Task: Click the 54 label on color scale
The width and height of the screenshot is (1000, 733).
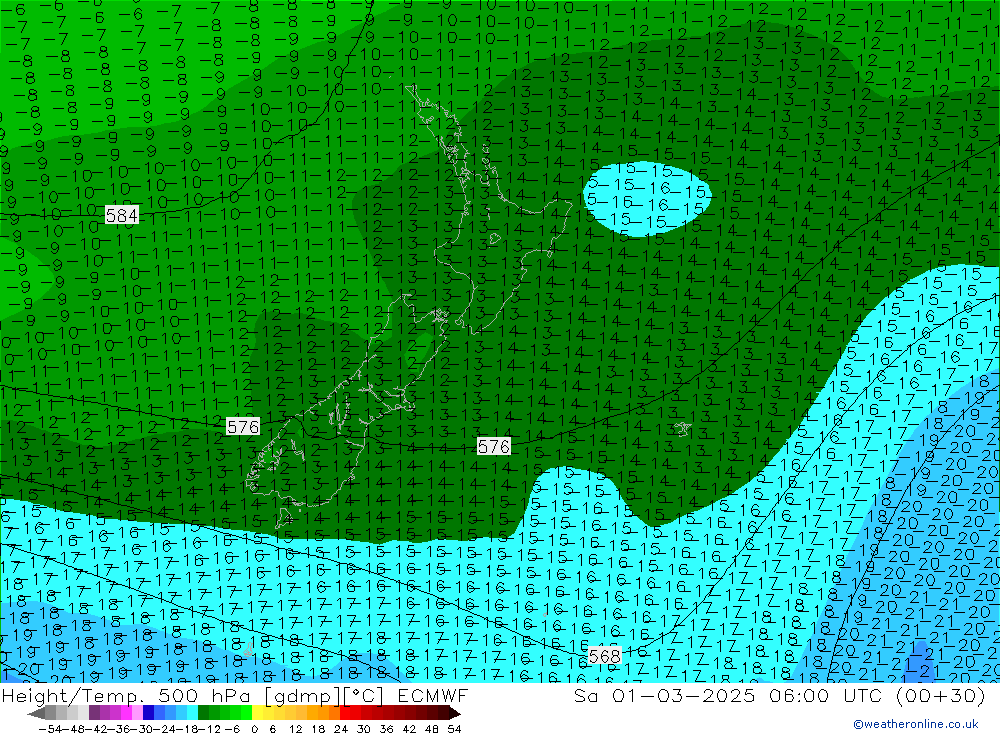Action: tap(453, 728)
